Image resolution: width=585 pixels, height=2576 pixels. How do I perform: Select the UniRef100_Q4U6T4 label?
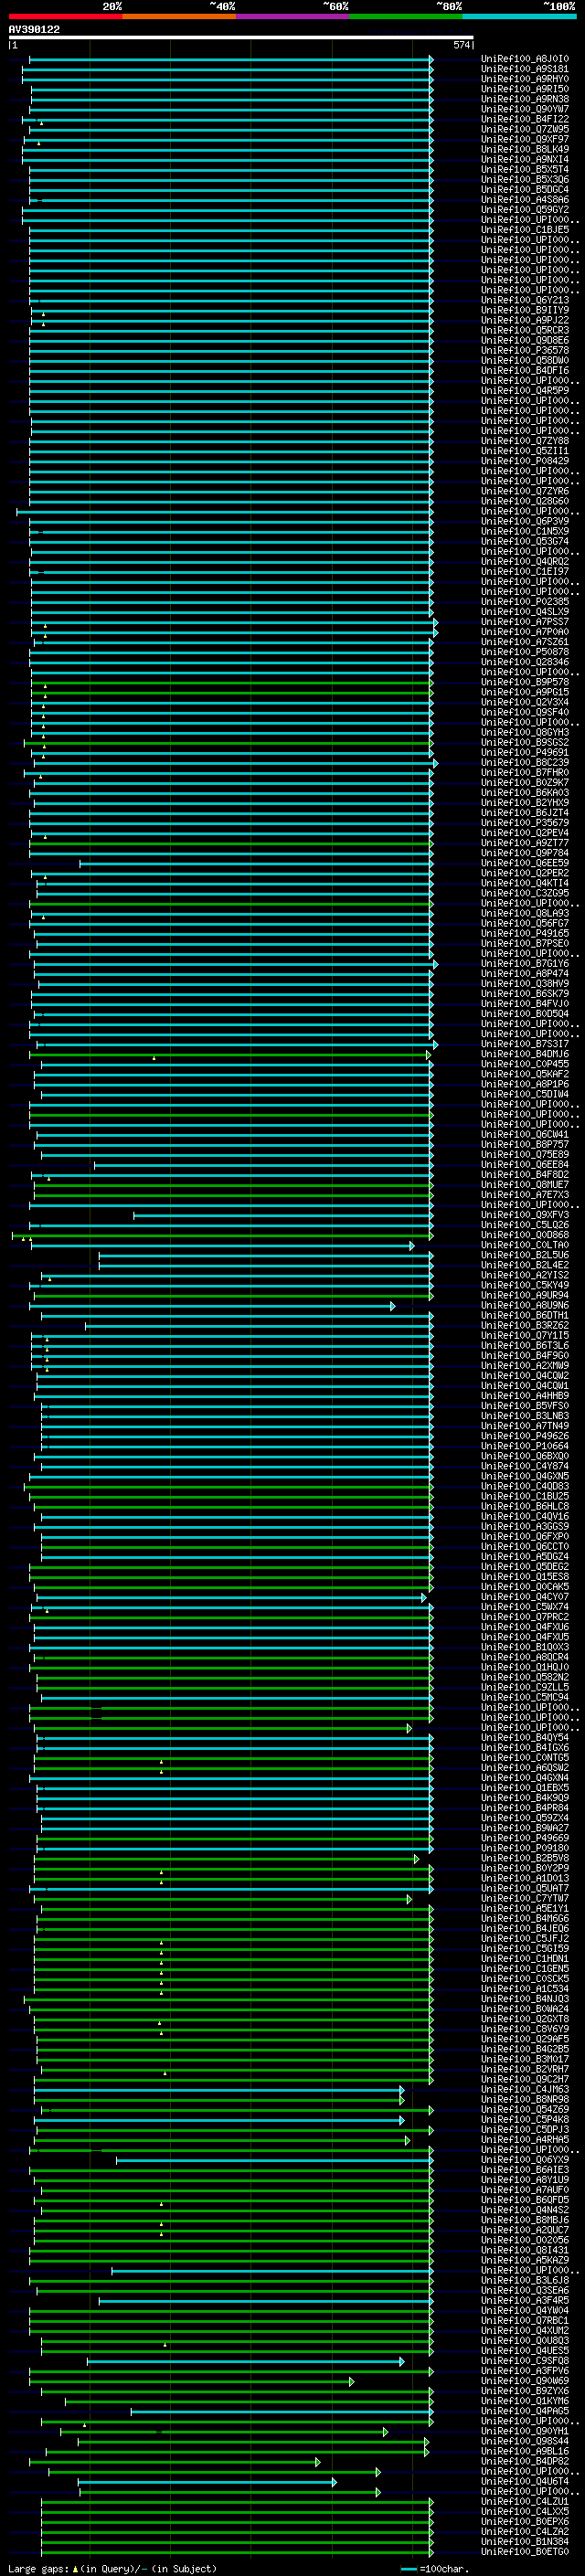pyautogui.click(x=525, y=2481)
